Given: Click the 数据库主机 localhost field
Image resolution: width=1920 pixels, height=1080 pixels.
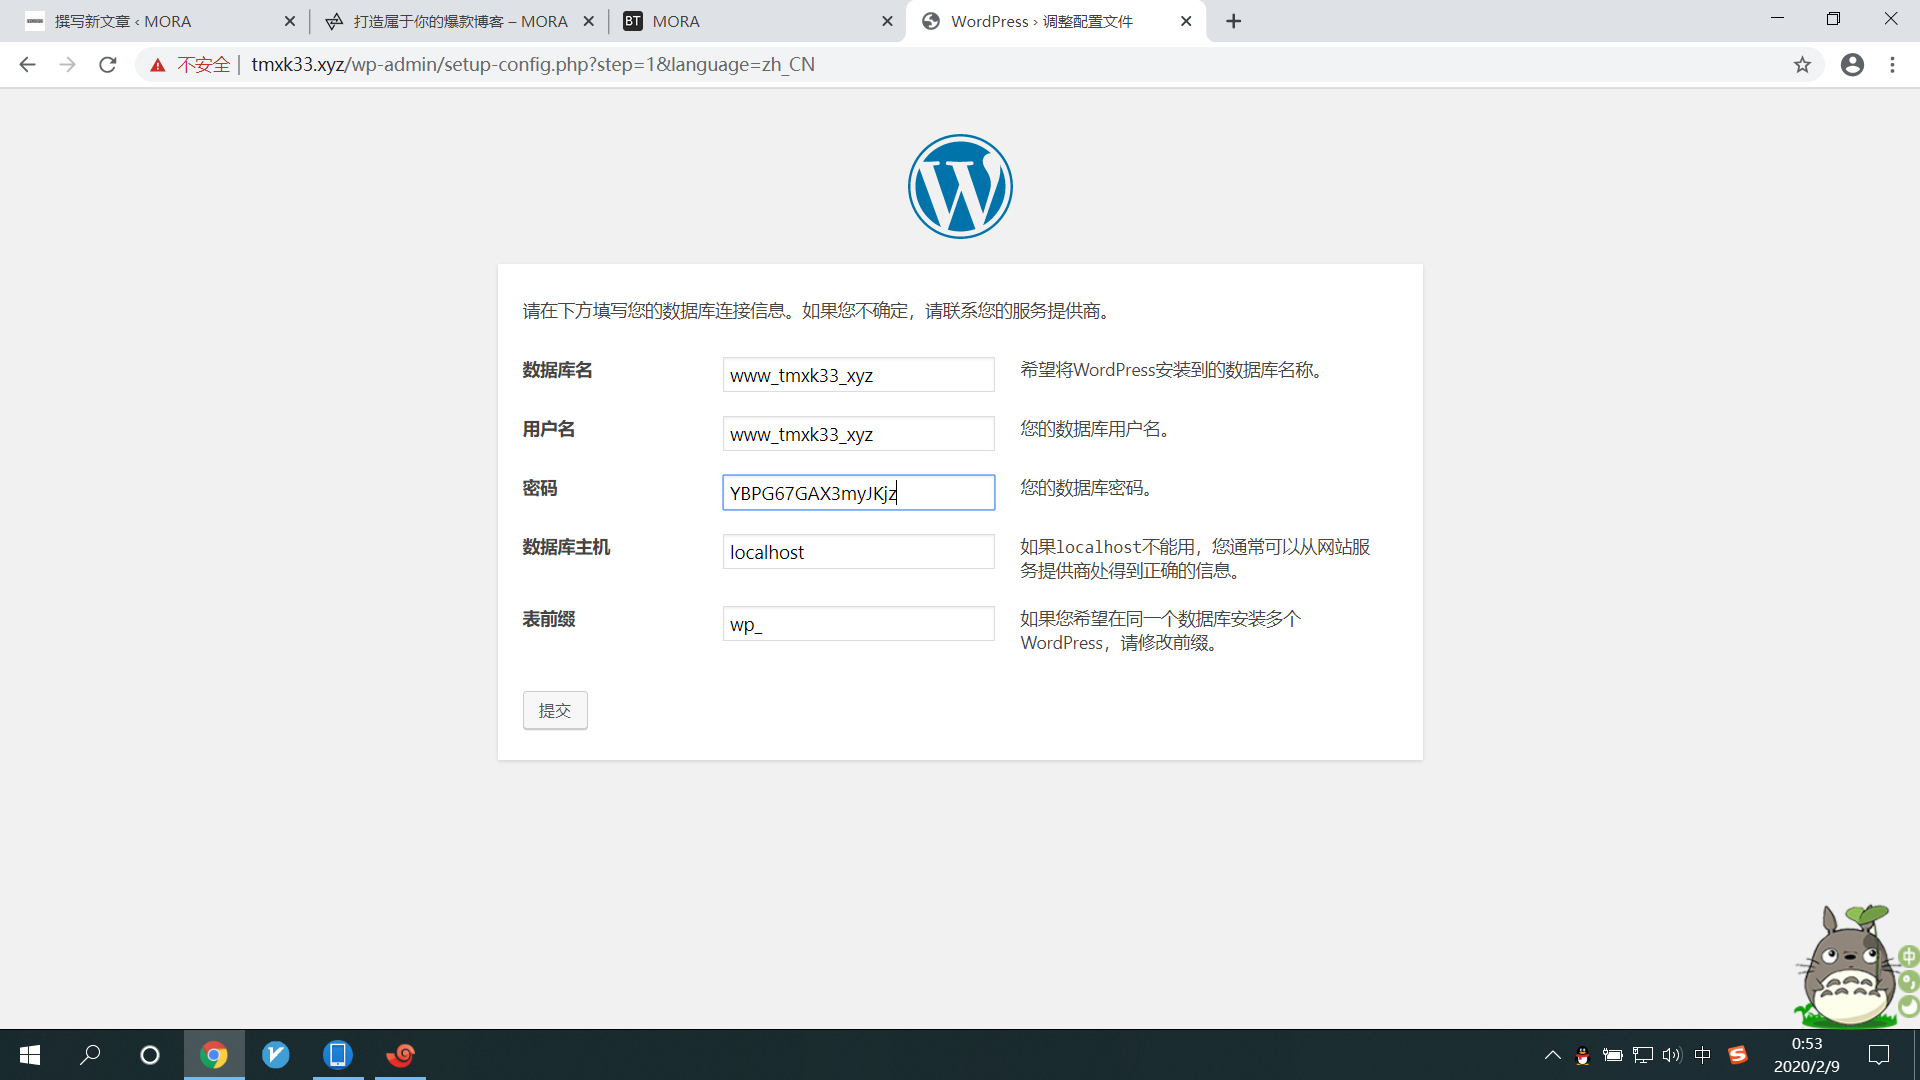Looking at the screenshot, I should [x=858, y=552].
